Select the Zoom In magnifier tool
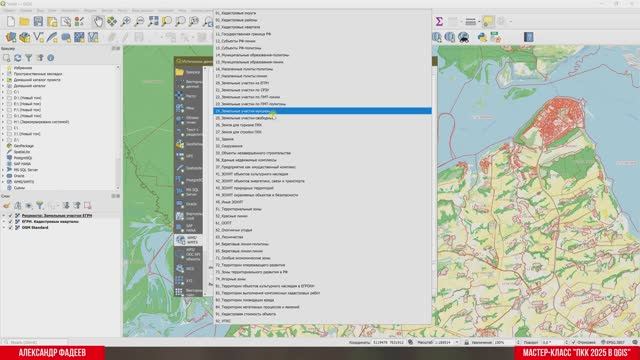 point(126,22)
